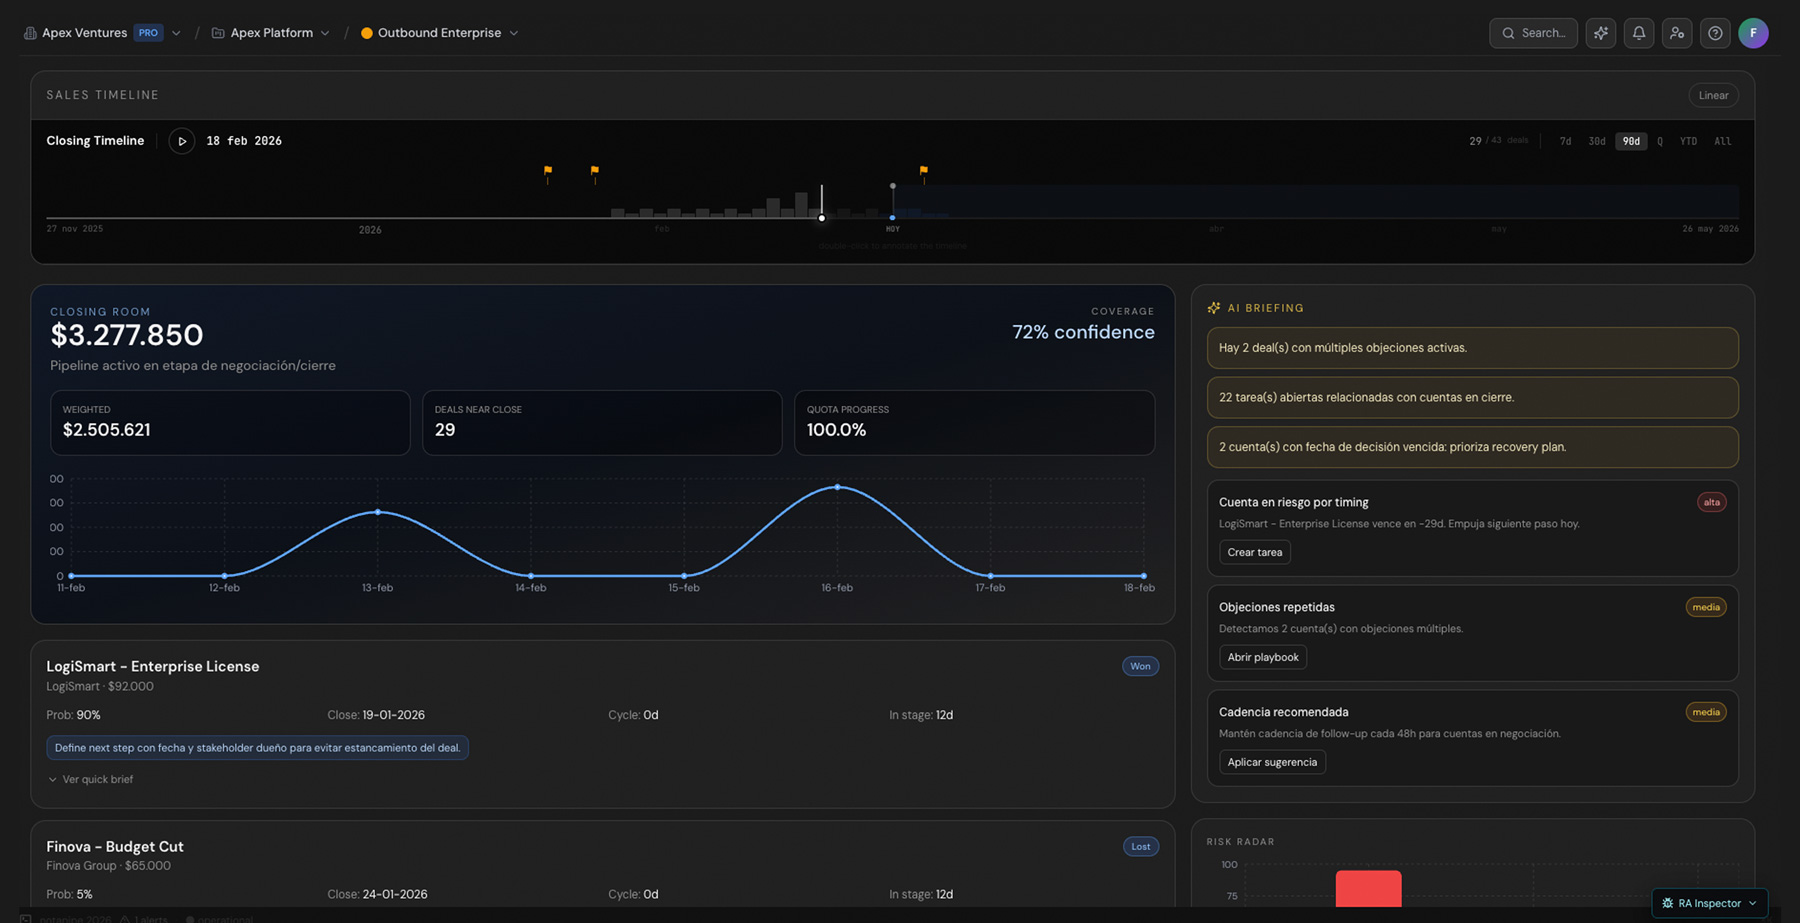
Task: Open Finova - Budget Cut deal title
Action: (x=115, y=847)
